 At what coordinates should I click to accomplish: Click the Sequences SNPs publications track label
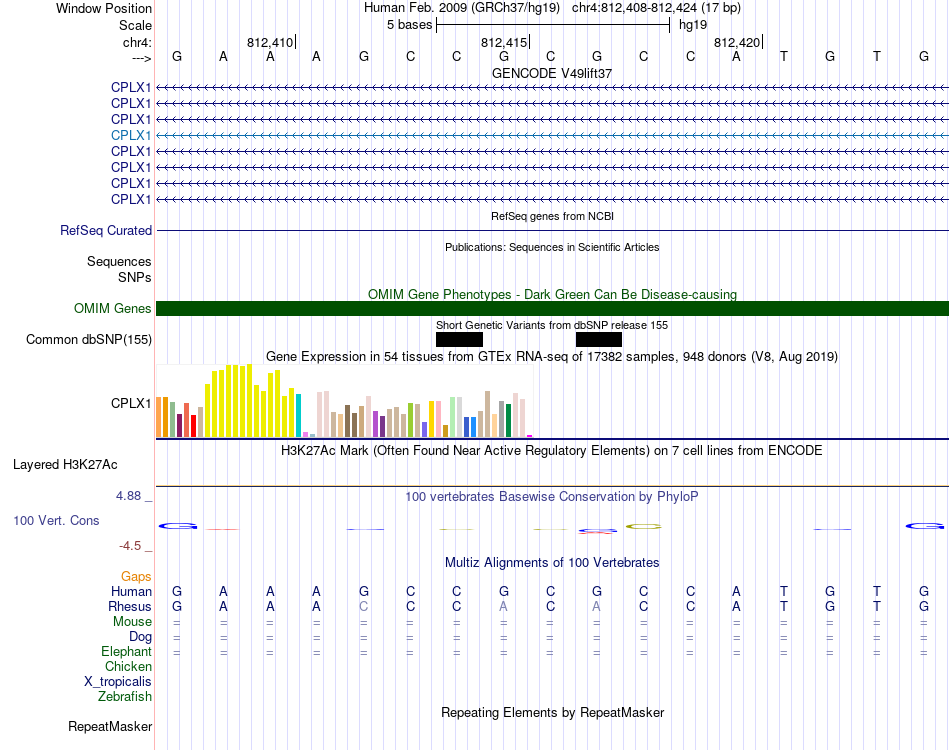[x=119, y=269]
